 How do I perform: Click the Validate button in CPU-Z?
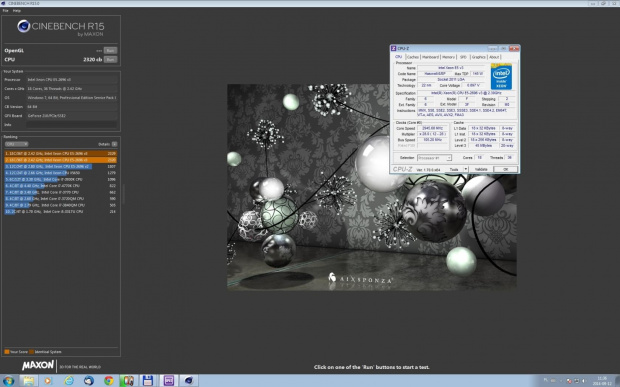481,169
